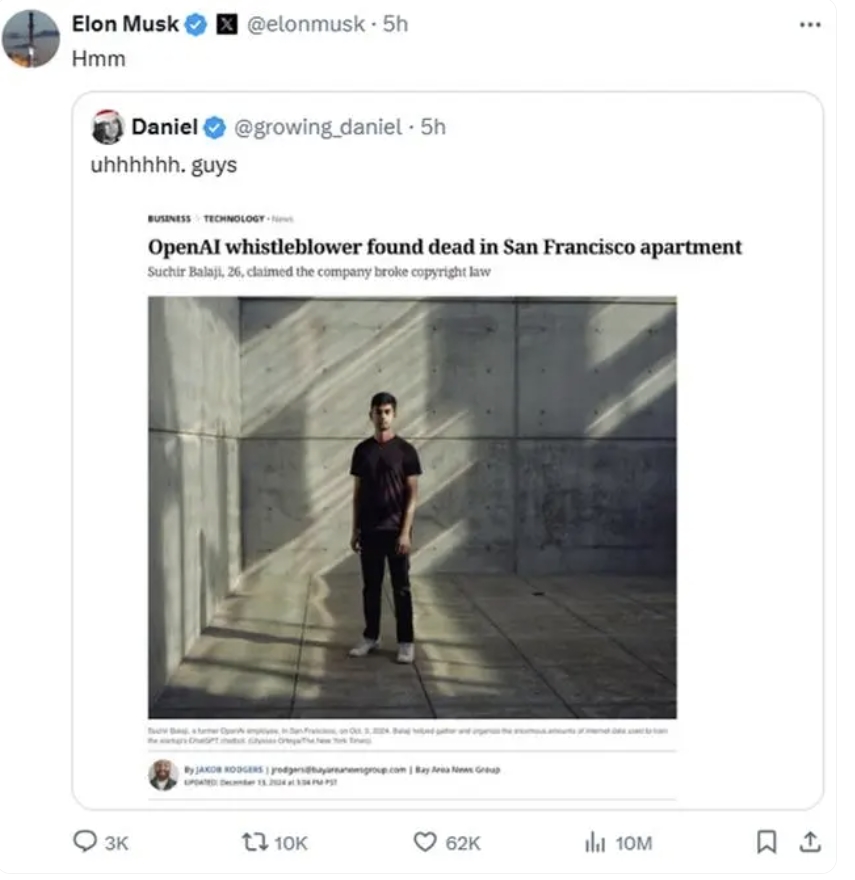Click Daniel's verified badge icon

pyautogui.click(x=215, y=127)
